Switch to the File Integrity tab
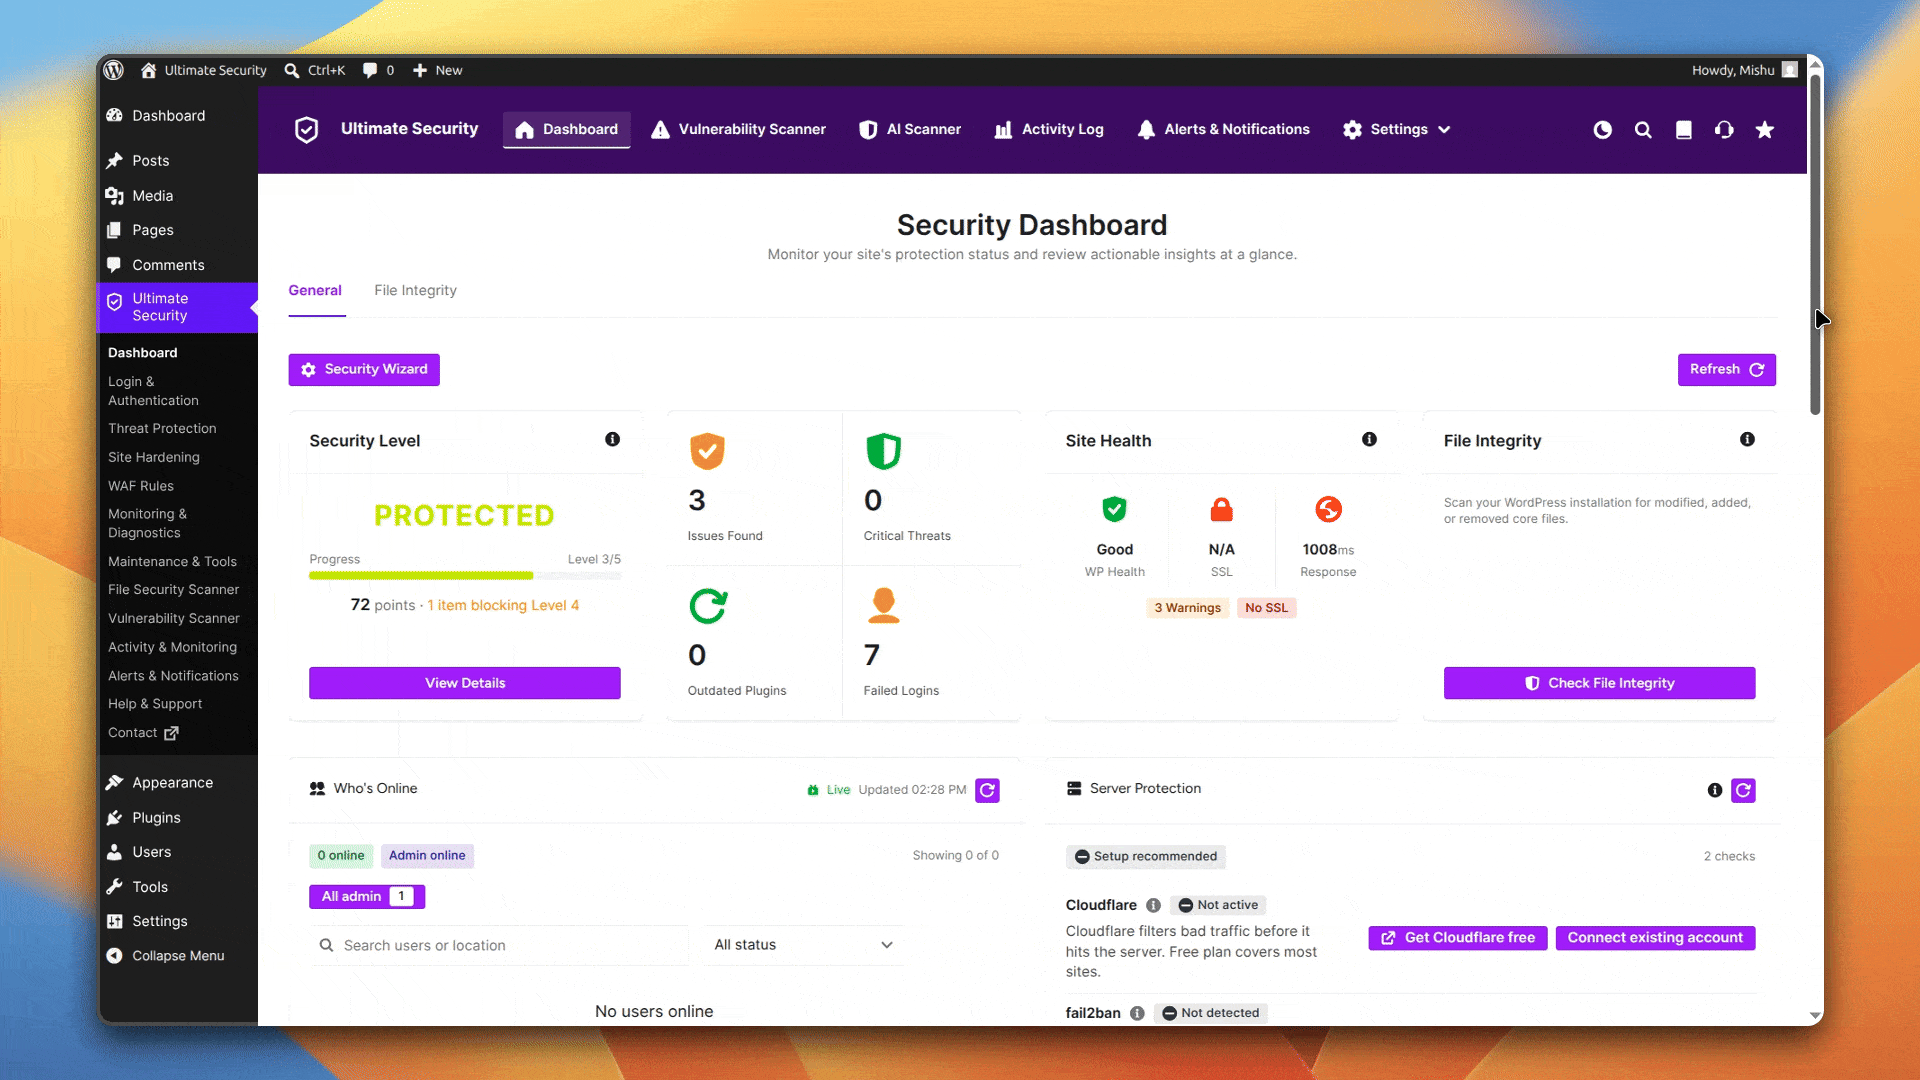This screenshot has height=1080, width=1920. pyautogui.click(x=415, y=290)
